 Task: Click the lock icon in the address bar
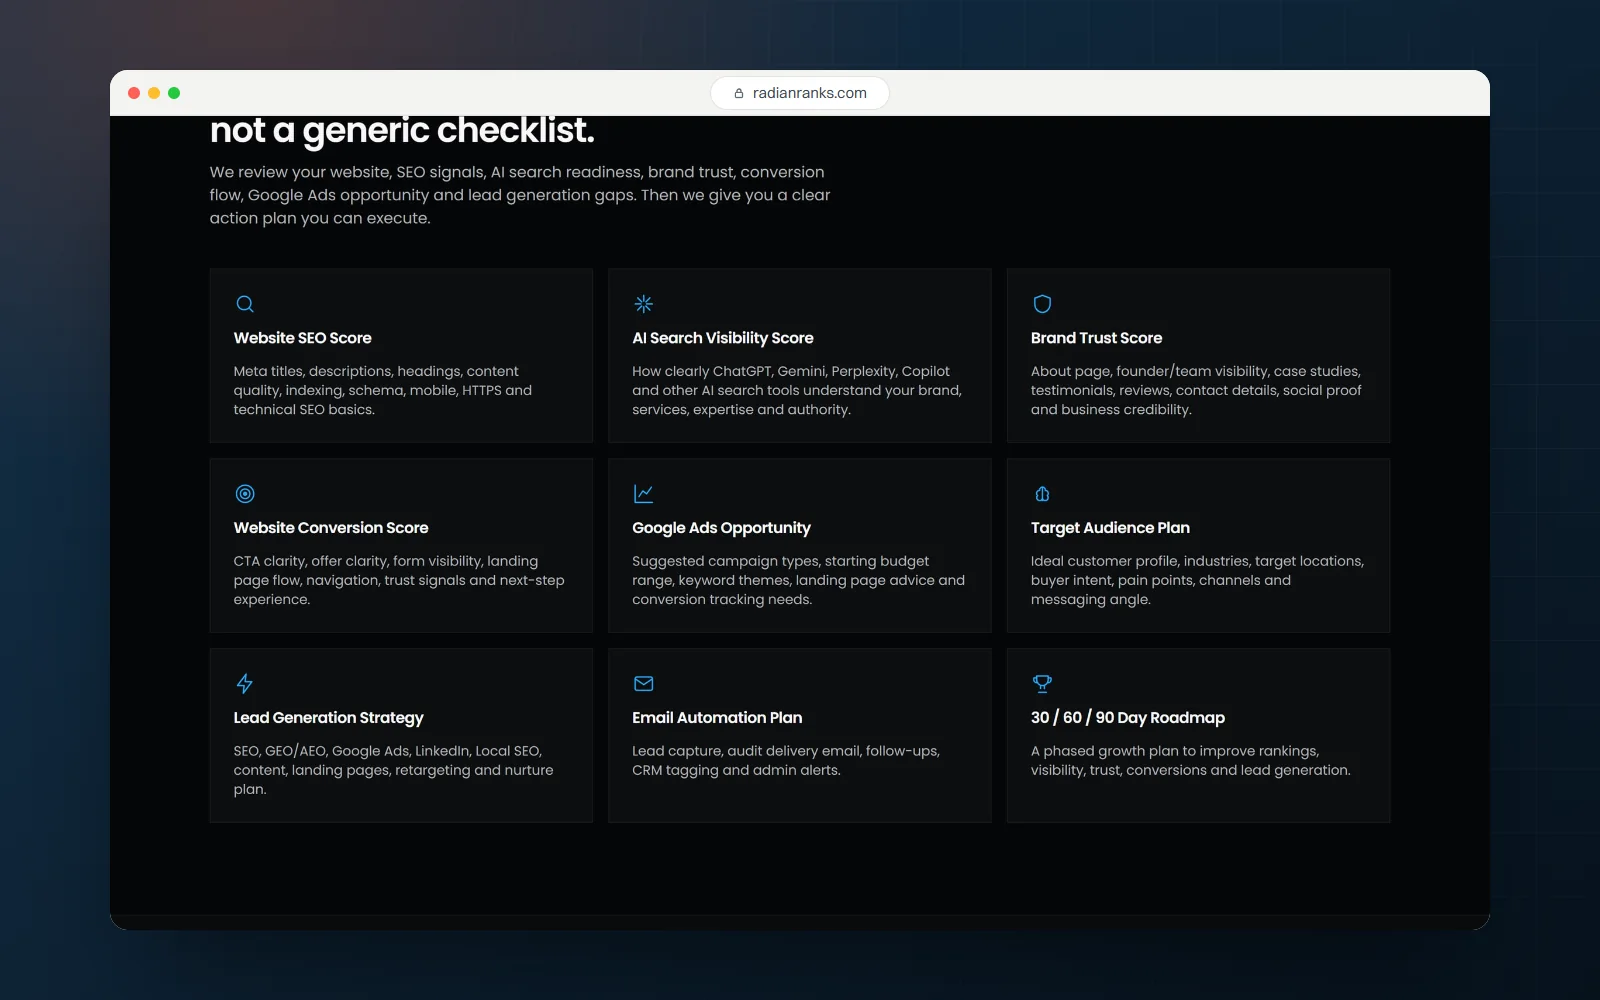[x=739, y=93]
